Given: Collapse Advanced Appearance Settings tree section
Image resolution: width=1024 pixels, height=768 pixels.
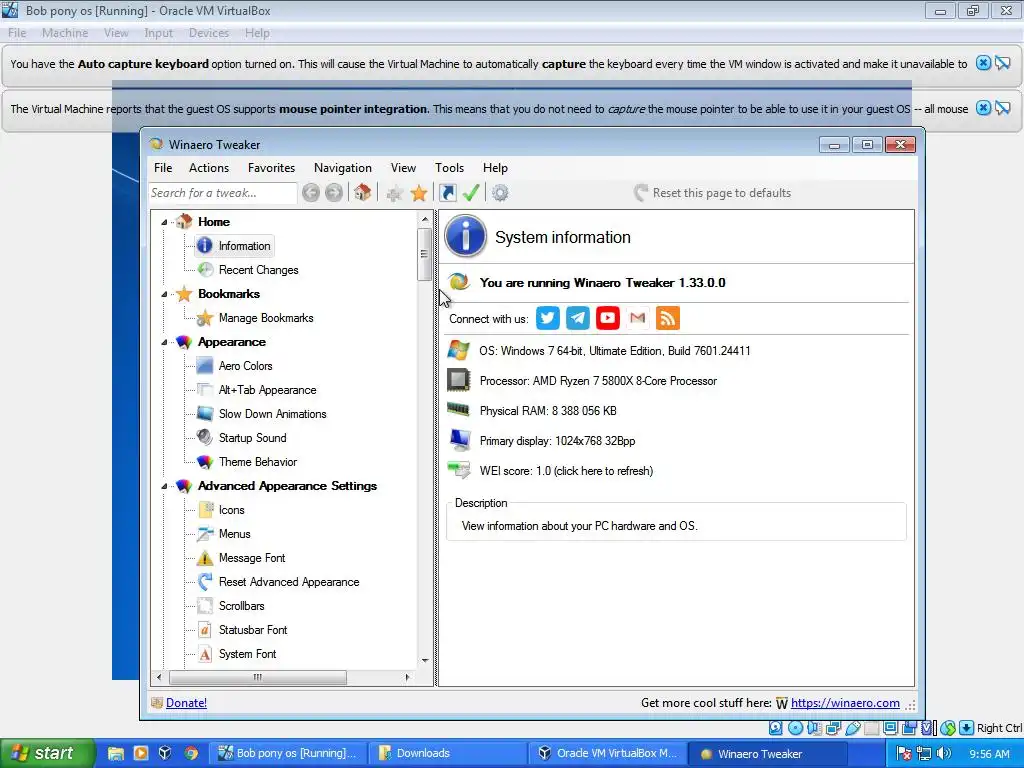Looking at the screenshot, I should (x=165, y=486).
